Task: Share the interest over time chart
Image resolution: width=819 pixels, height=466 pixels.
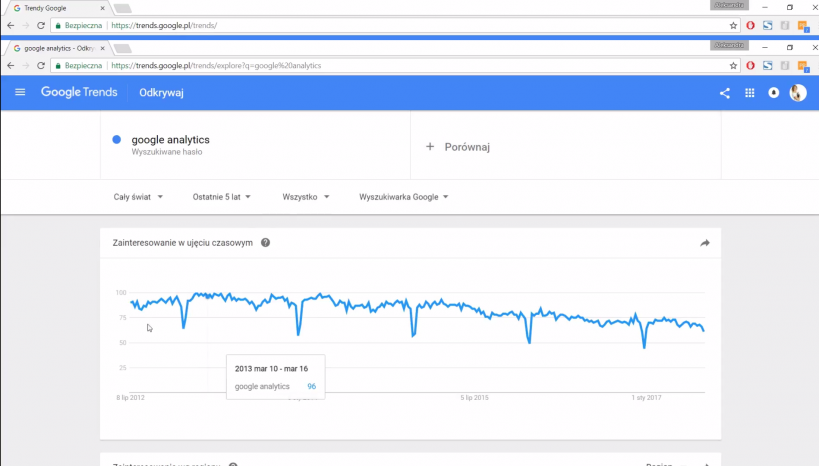Action: (x=705, y=243)
